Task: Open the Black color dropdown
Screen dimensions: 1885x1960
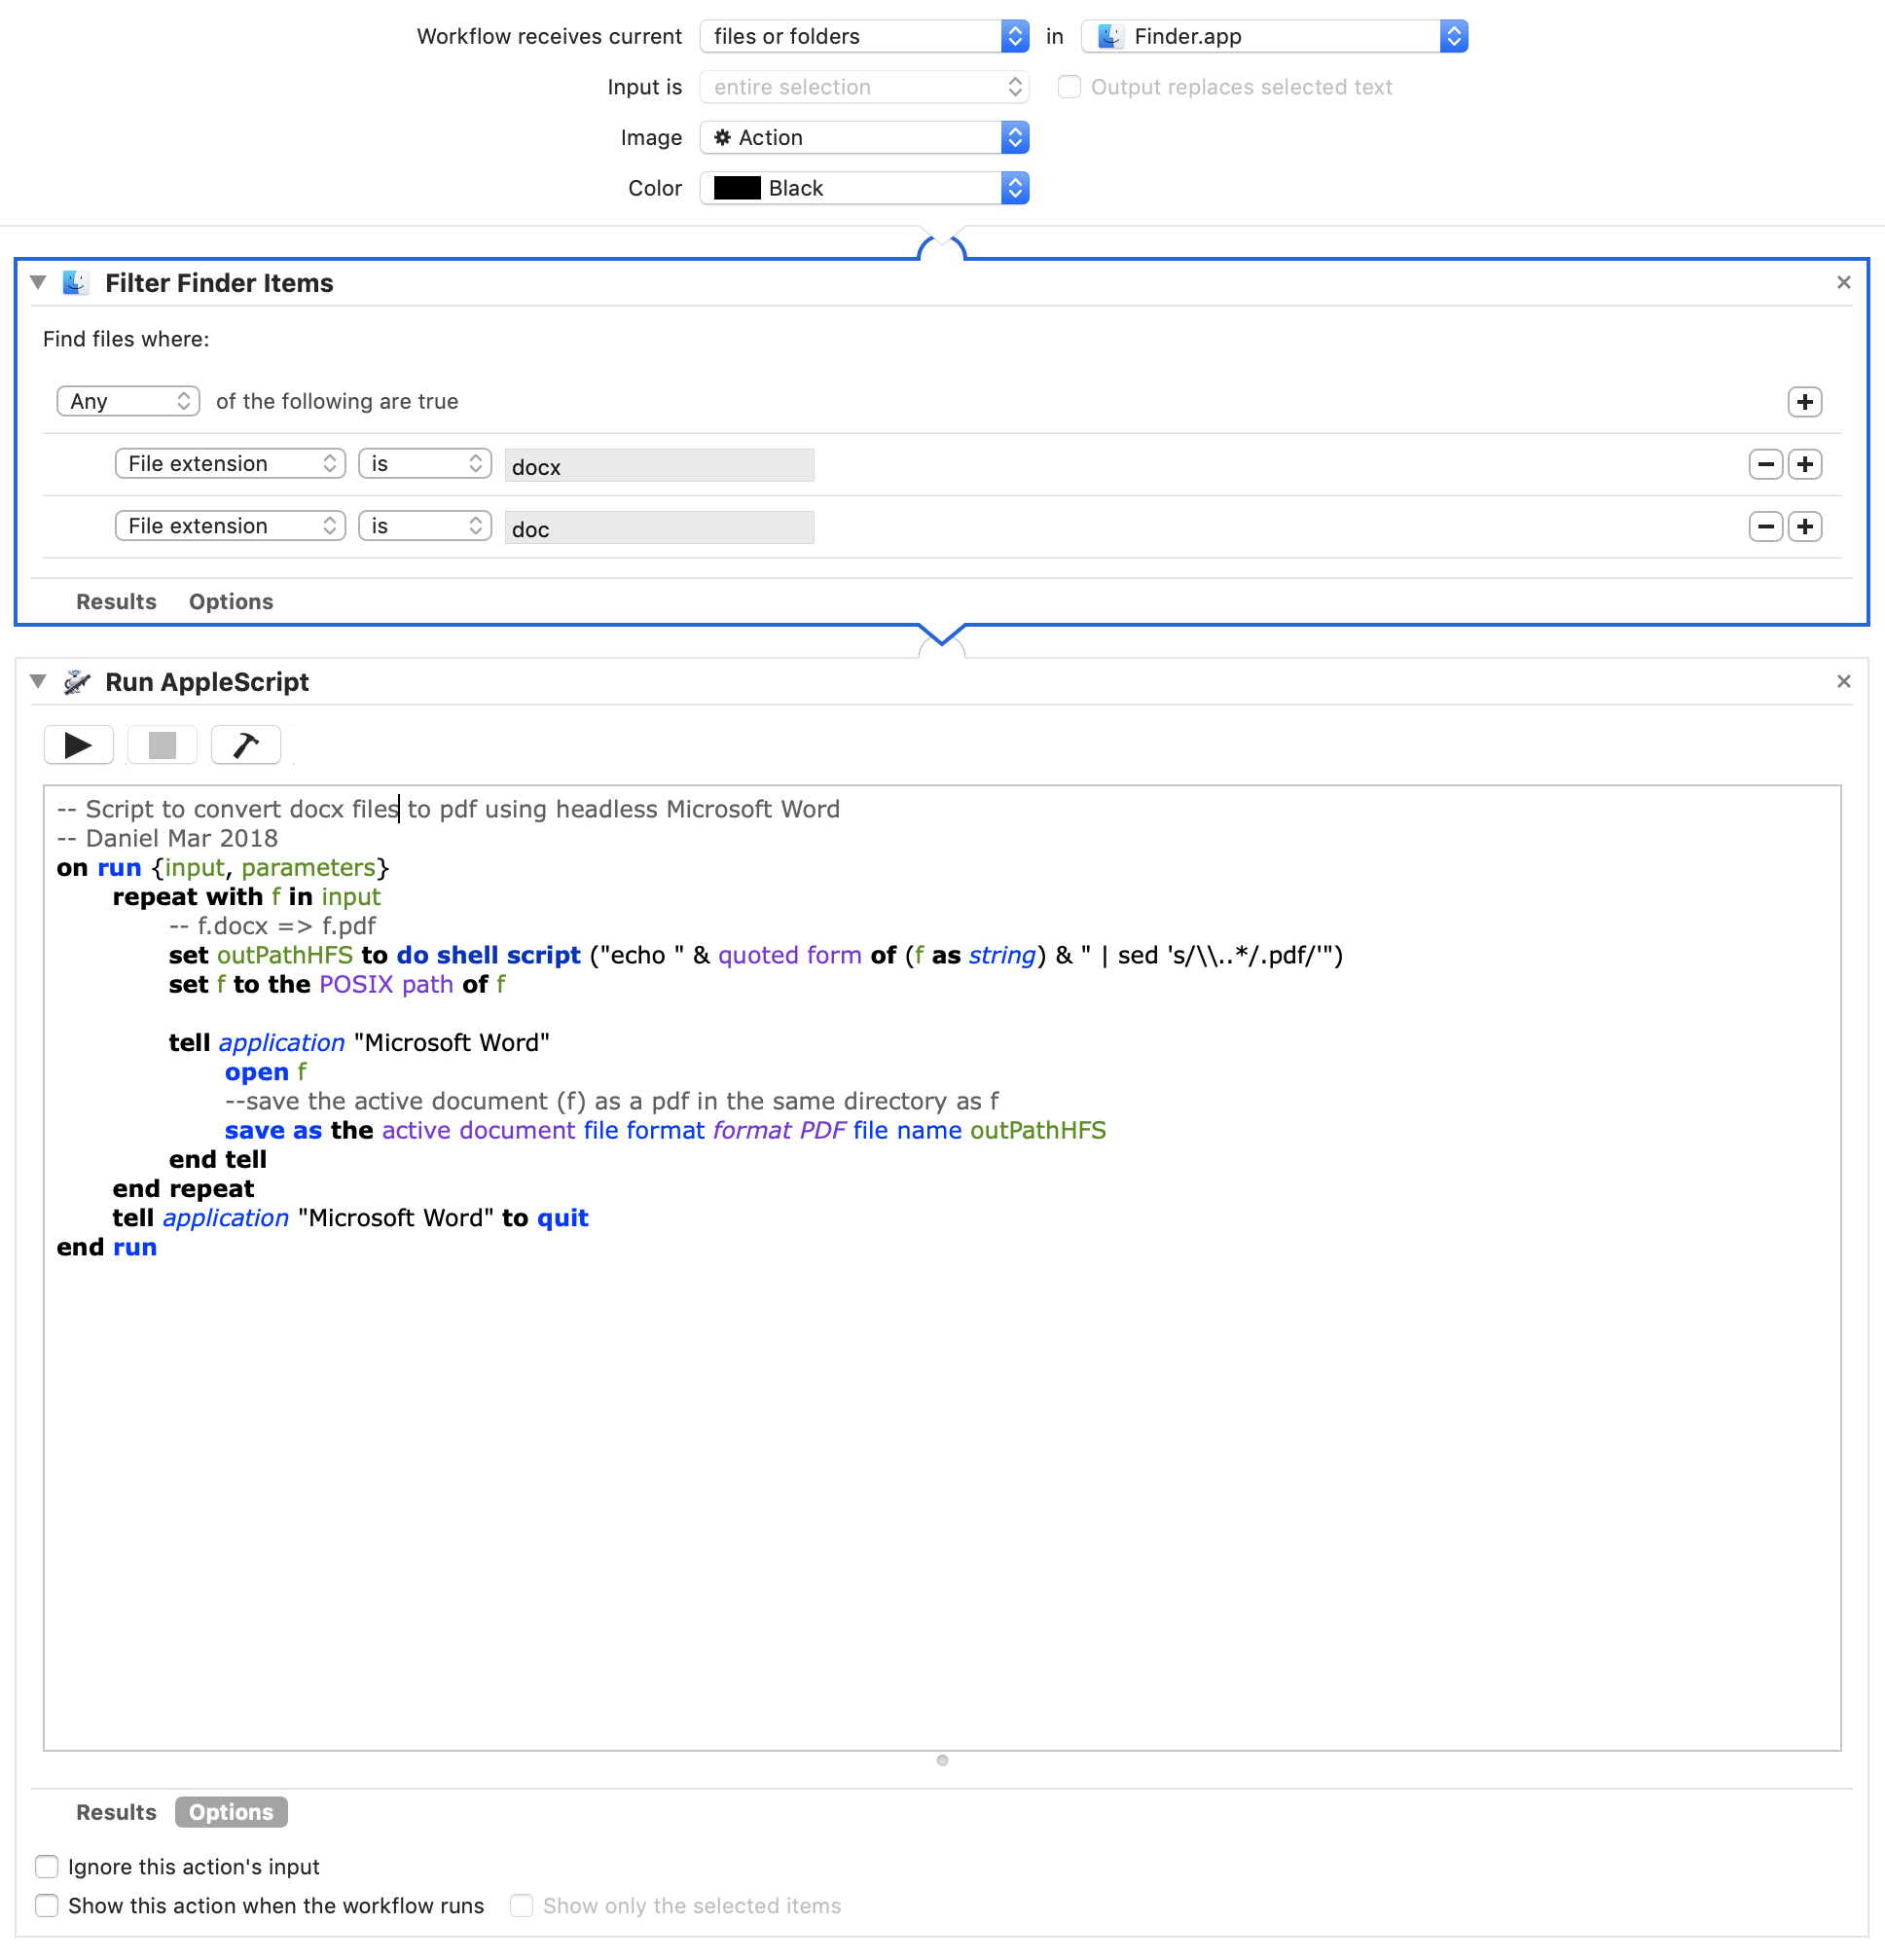Action: [x=864, y=189]
